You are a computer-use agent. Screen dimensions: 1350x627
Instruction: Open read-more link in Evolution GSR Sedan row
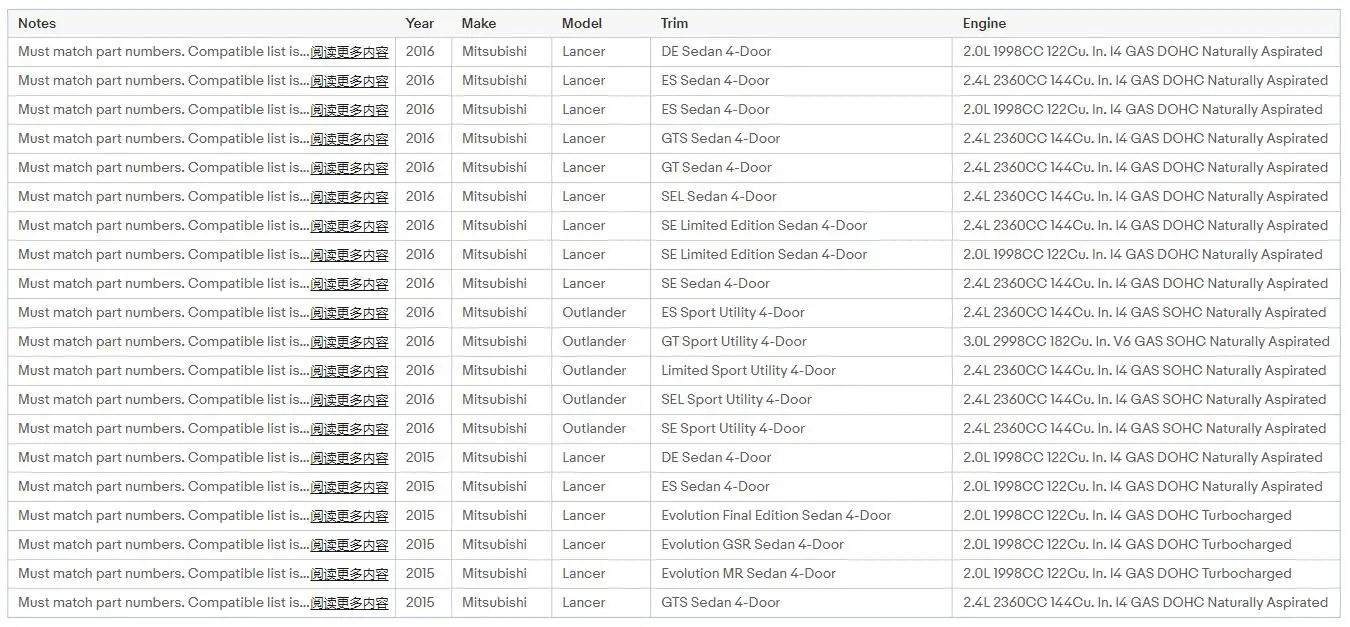point(349,545)
